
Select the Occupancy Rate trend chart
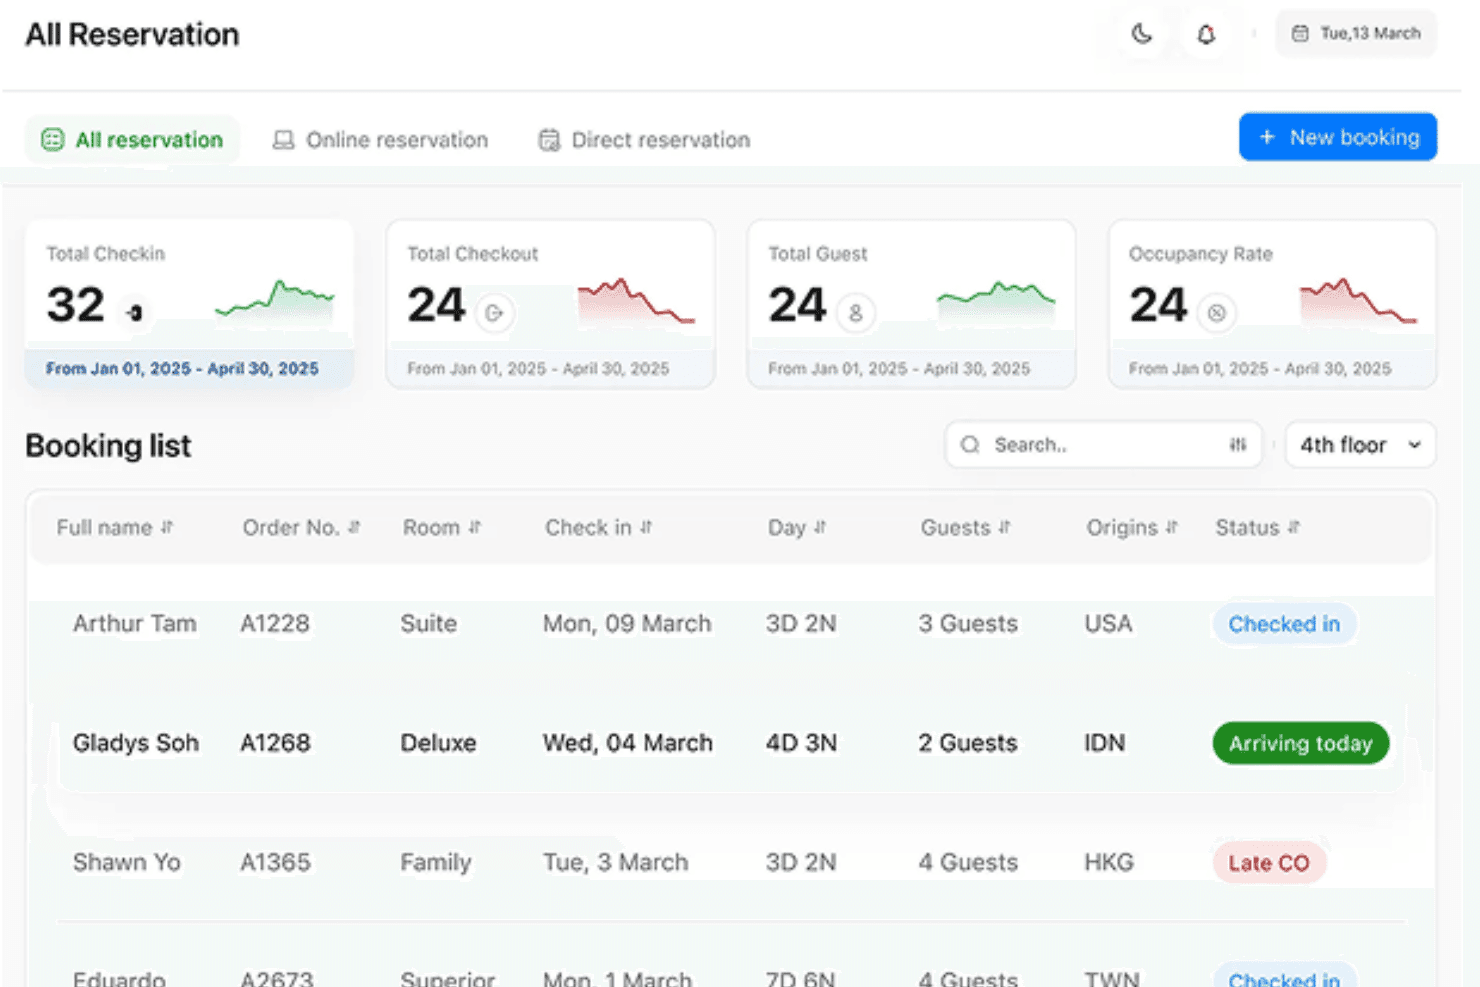point(1358,301)
